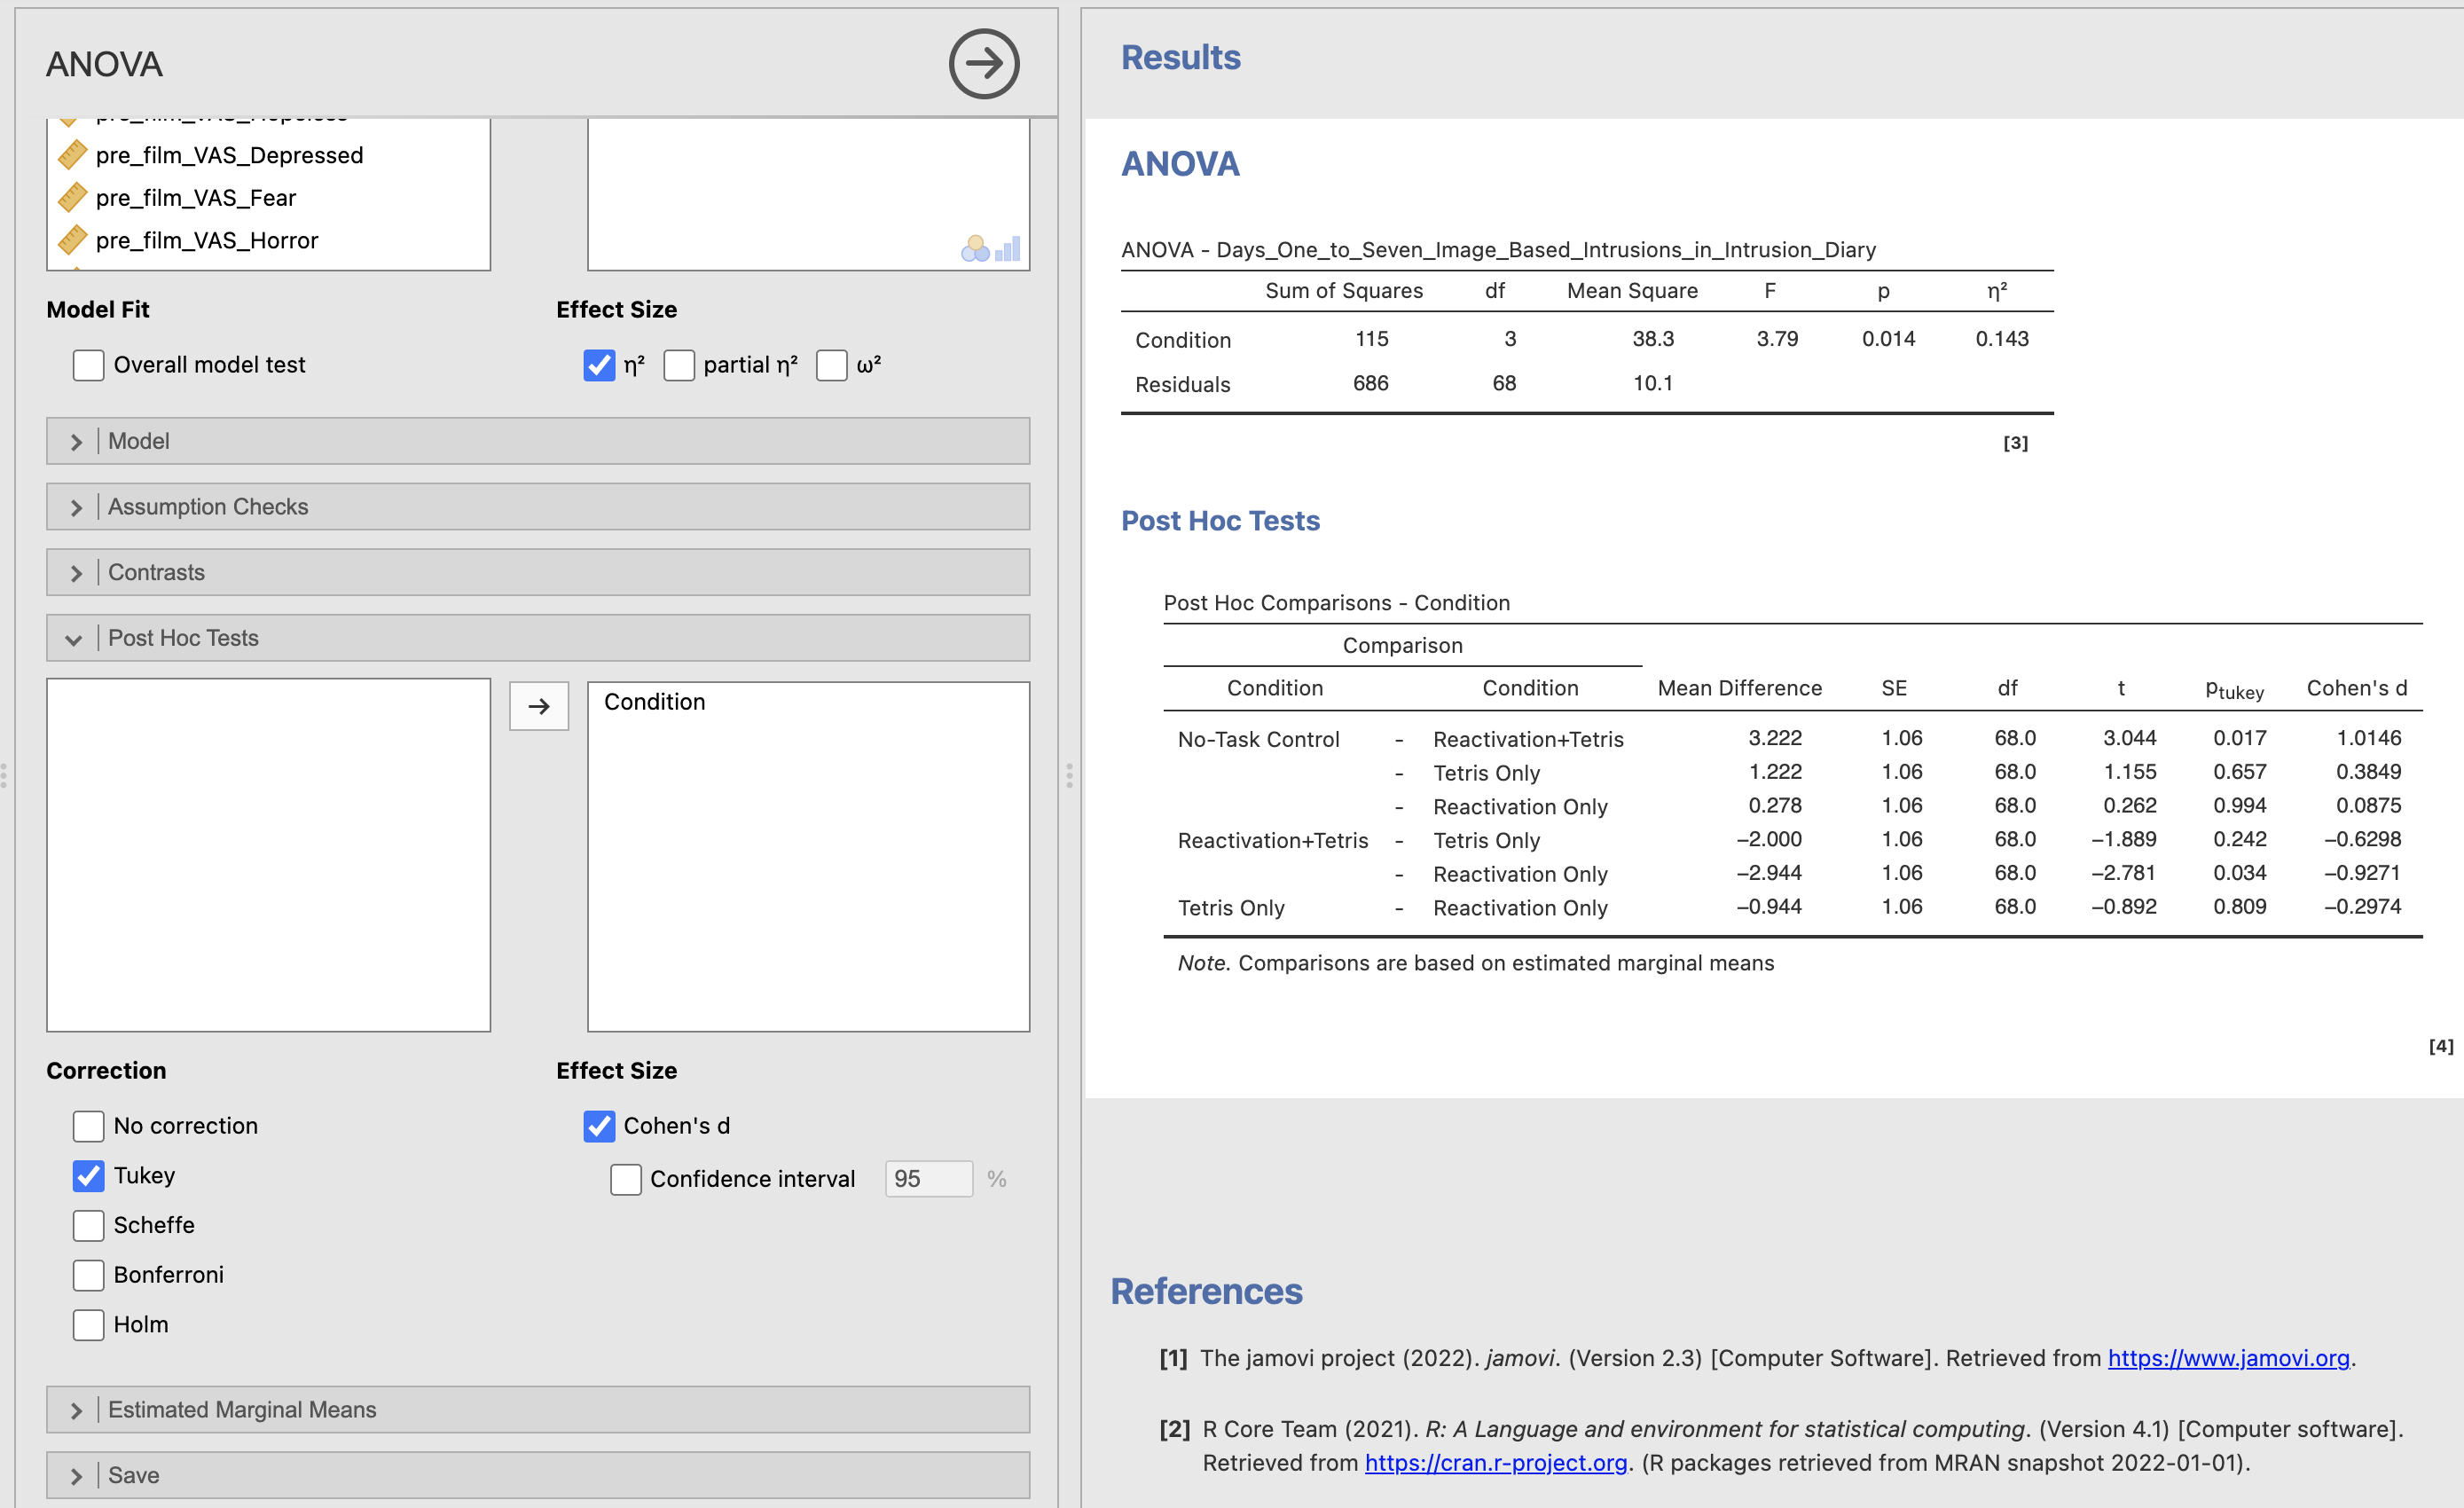Collapse the ANOVA options panel arrow
This screenshot has width=2464, height=1508.
[x=983, y=64]
